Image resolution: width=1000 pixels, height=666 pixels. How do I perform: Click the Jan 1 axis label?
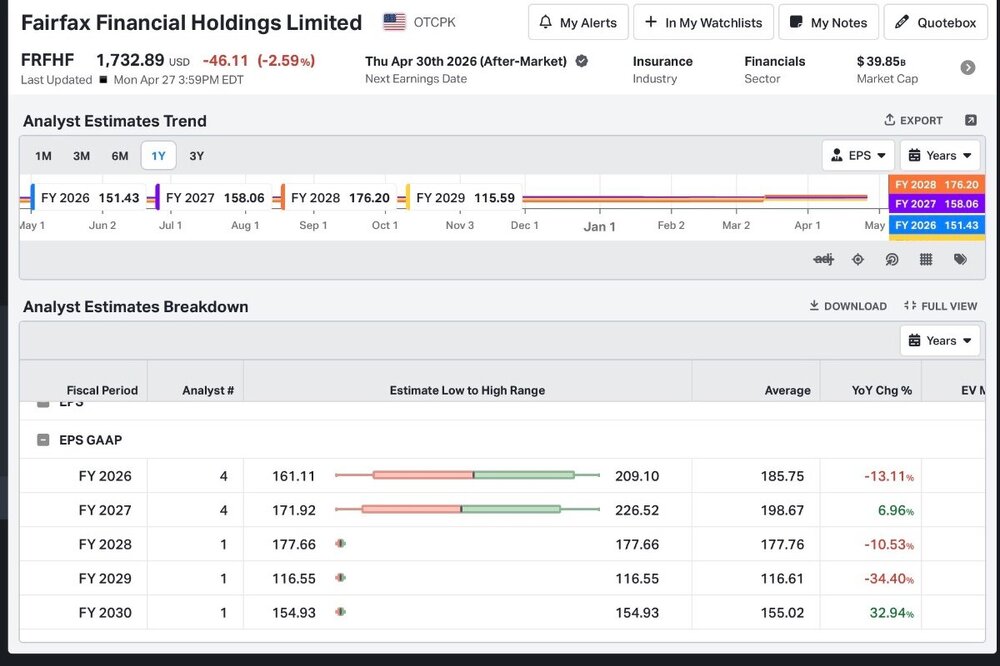click(599, 226)
